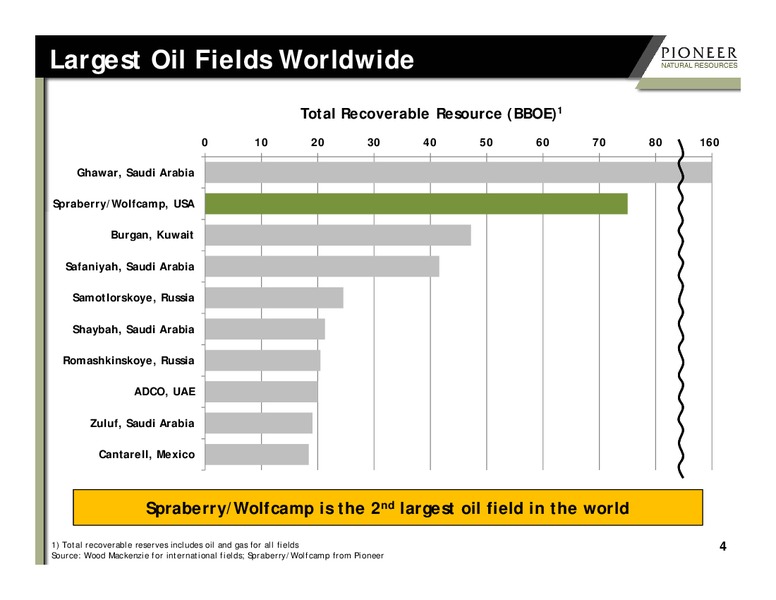Click the slide page number '4'
Image resolution: width=776 pixels, height=600 pixels.
(723, 547)
